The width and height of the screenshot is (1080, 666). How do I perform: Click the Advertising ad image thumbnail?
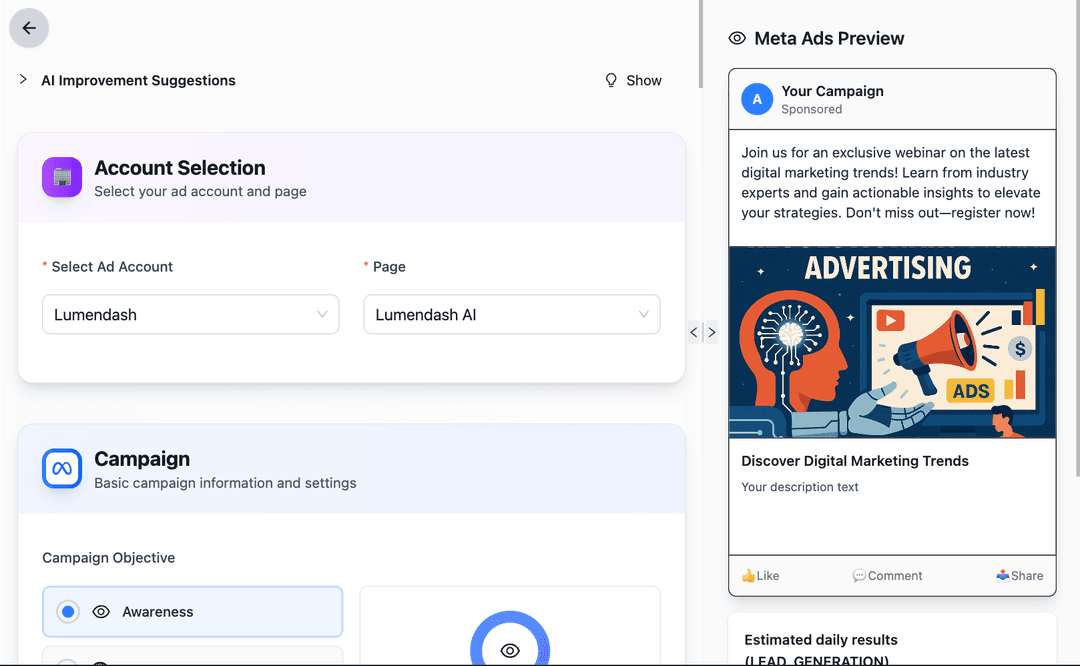click(892, 342)
